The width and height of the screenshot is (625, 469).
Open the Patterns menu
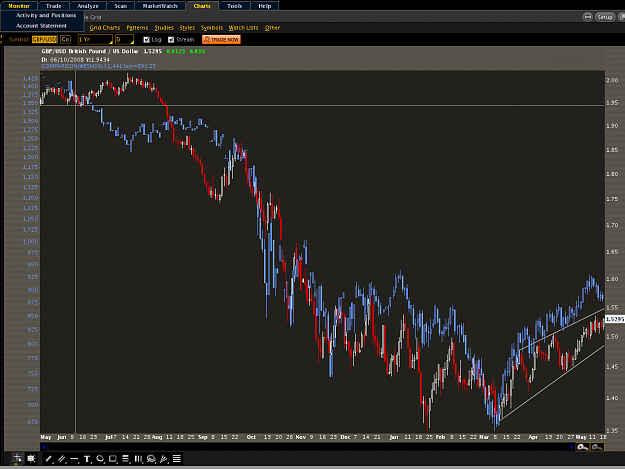pos(137,27)
